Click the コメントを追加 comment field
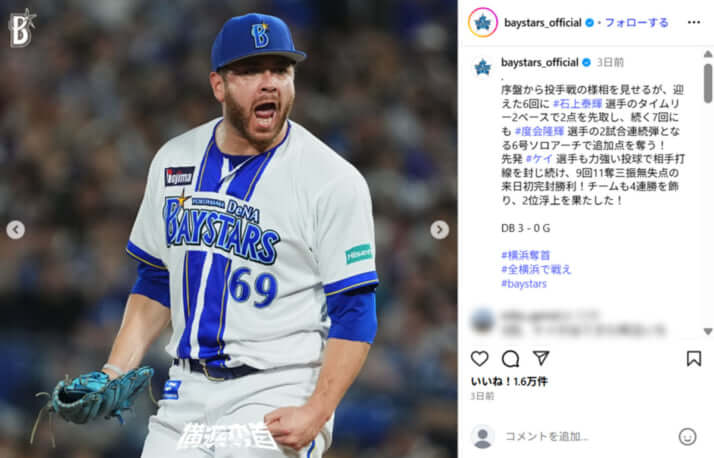The image size is (714, 458). tap(587, 437)
